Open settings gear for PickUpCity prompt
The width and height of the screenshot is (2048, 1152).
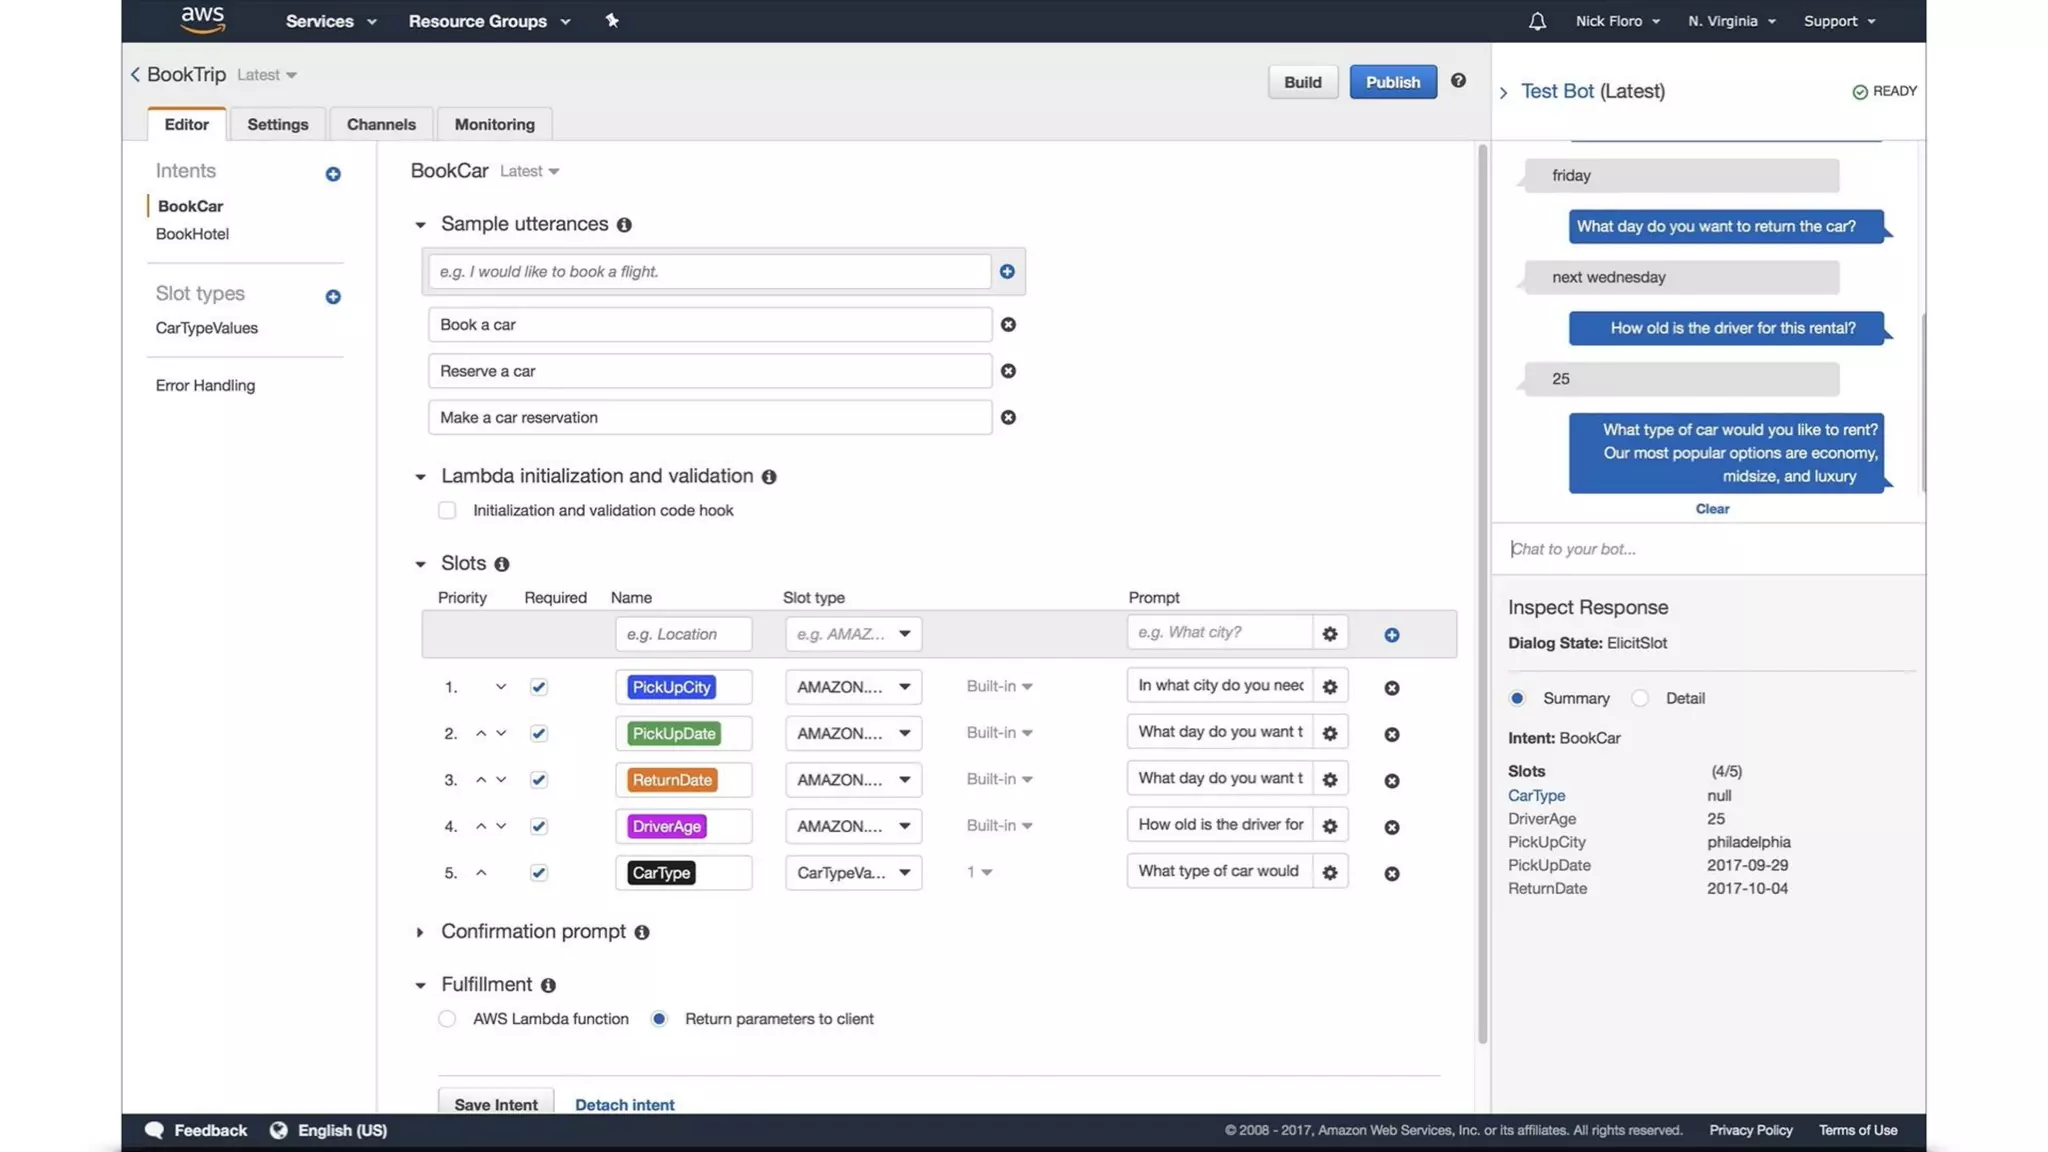click(x=1329, y=687)
